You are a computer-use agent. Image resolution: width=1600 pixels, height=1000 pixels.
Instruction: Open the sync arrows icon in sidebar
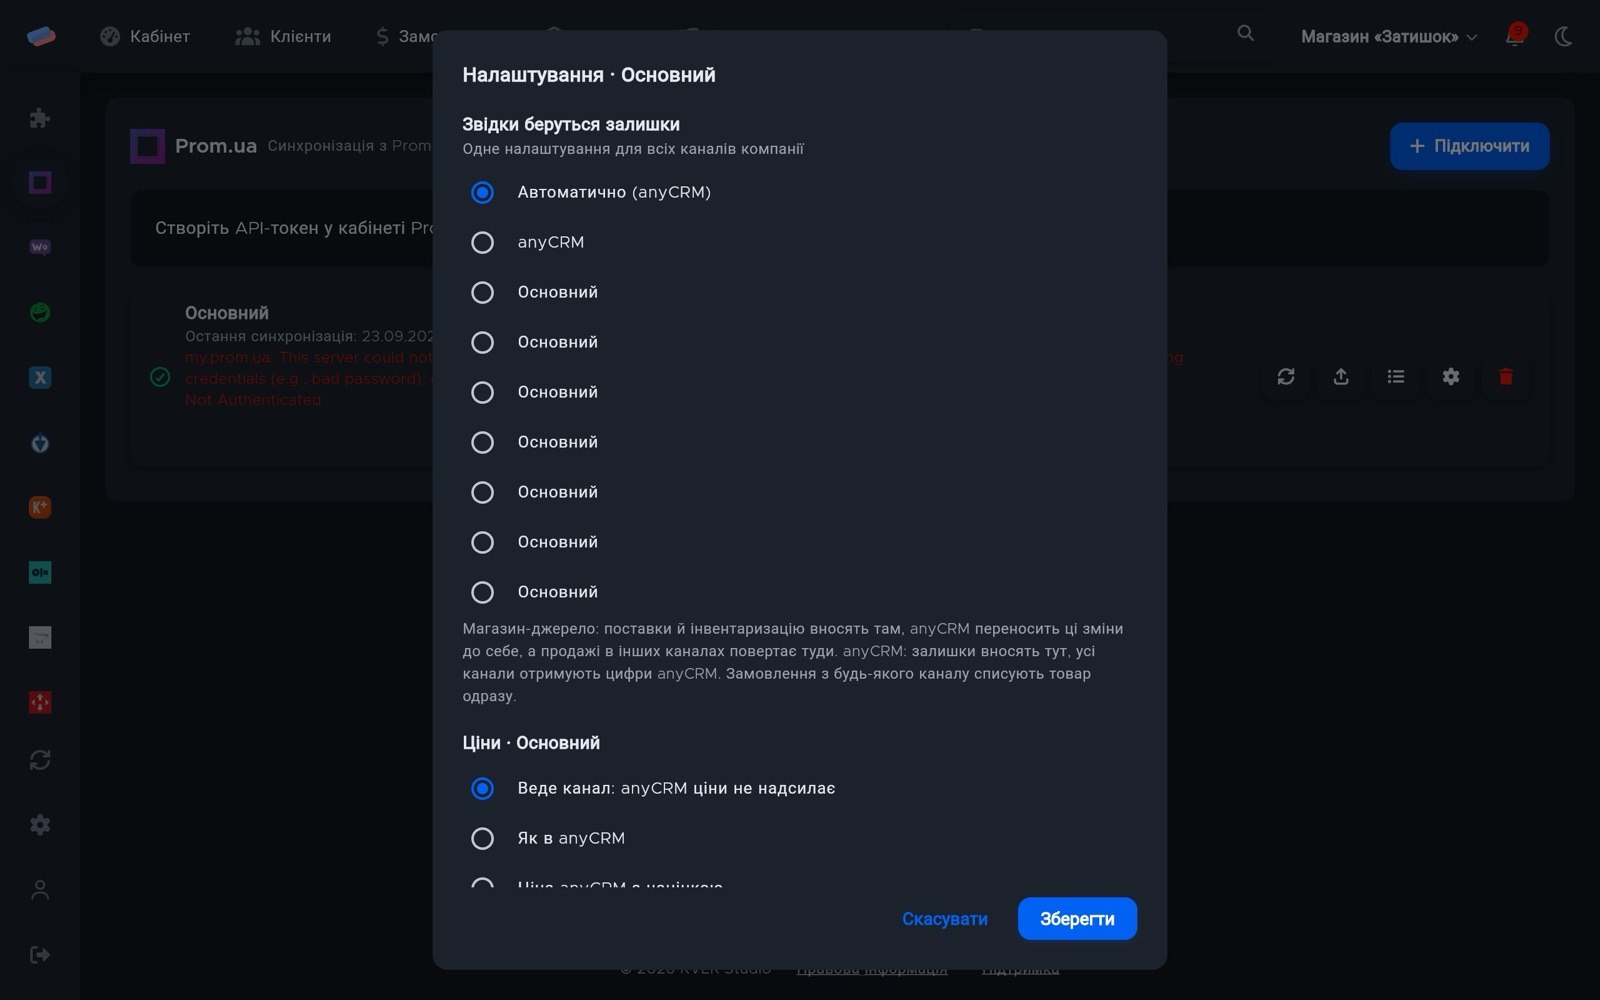tap(40, 760)
